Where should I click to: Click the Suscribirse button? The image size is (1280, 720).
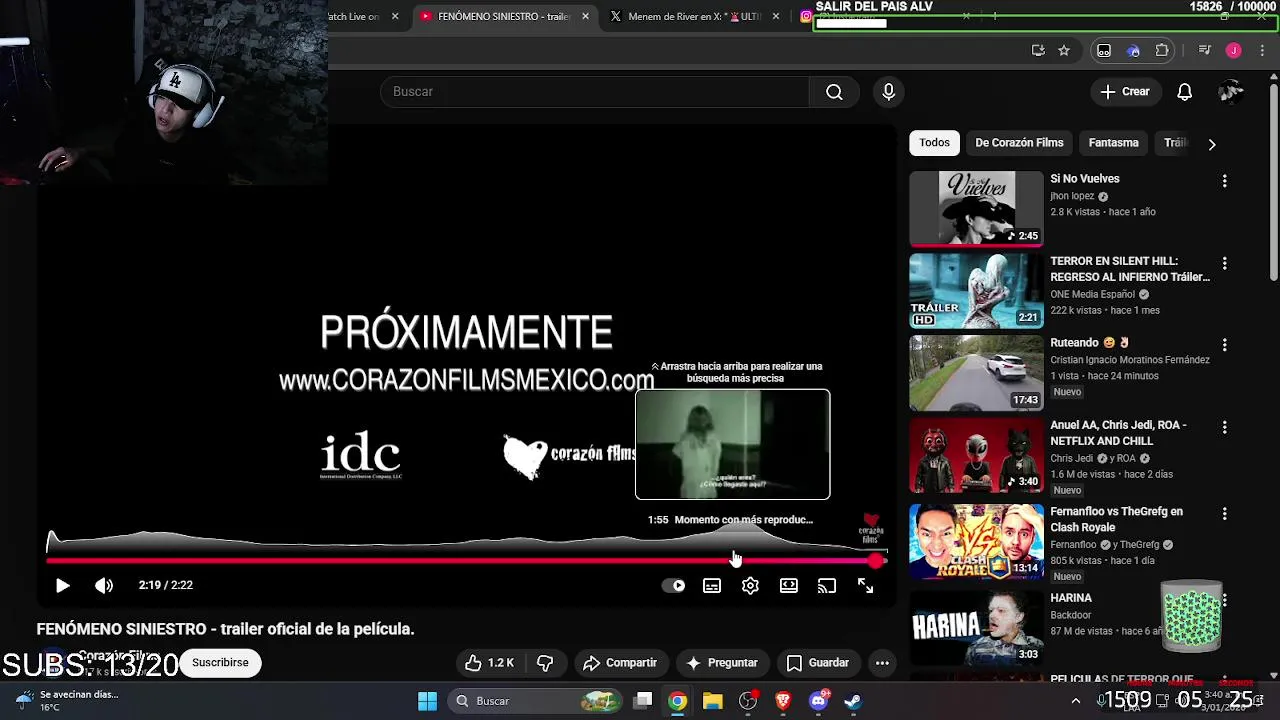(220, 663)
